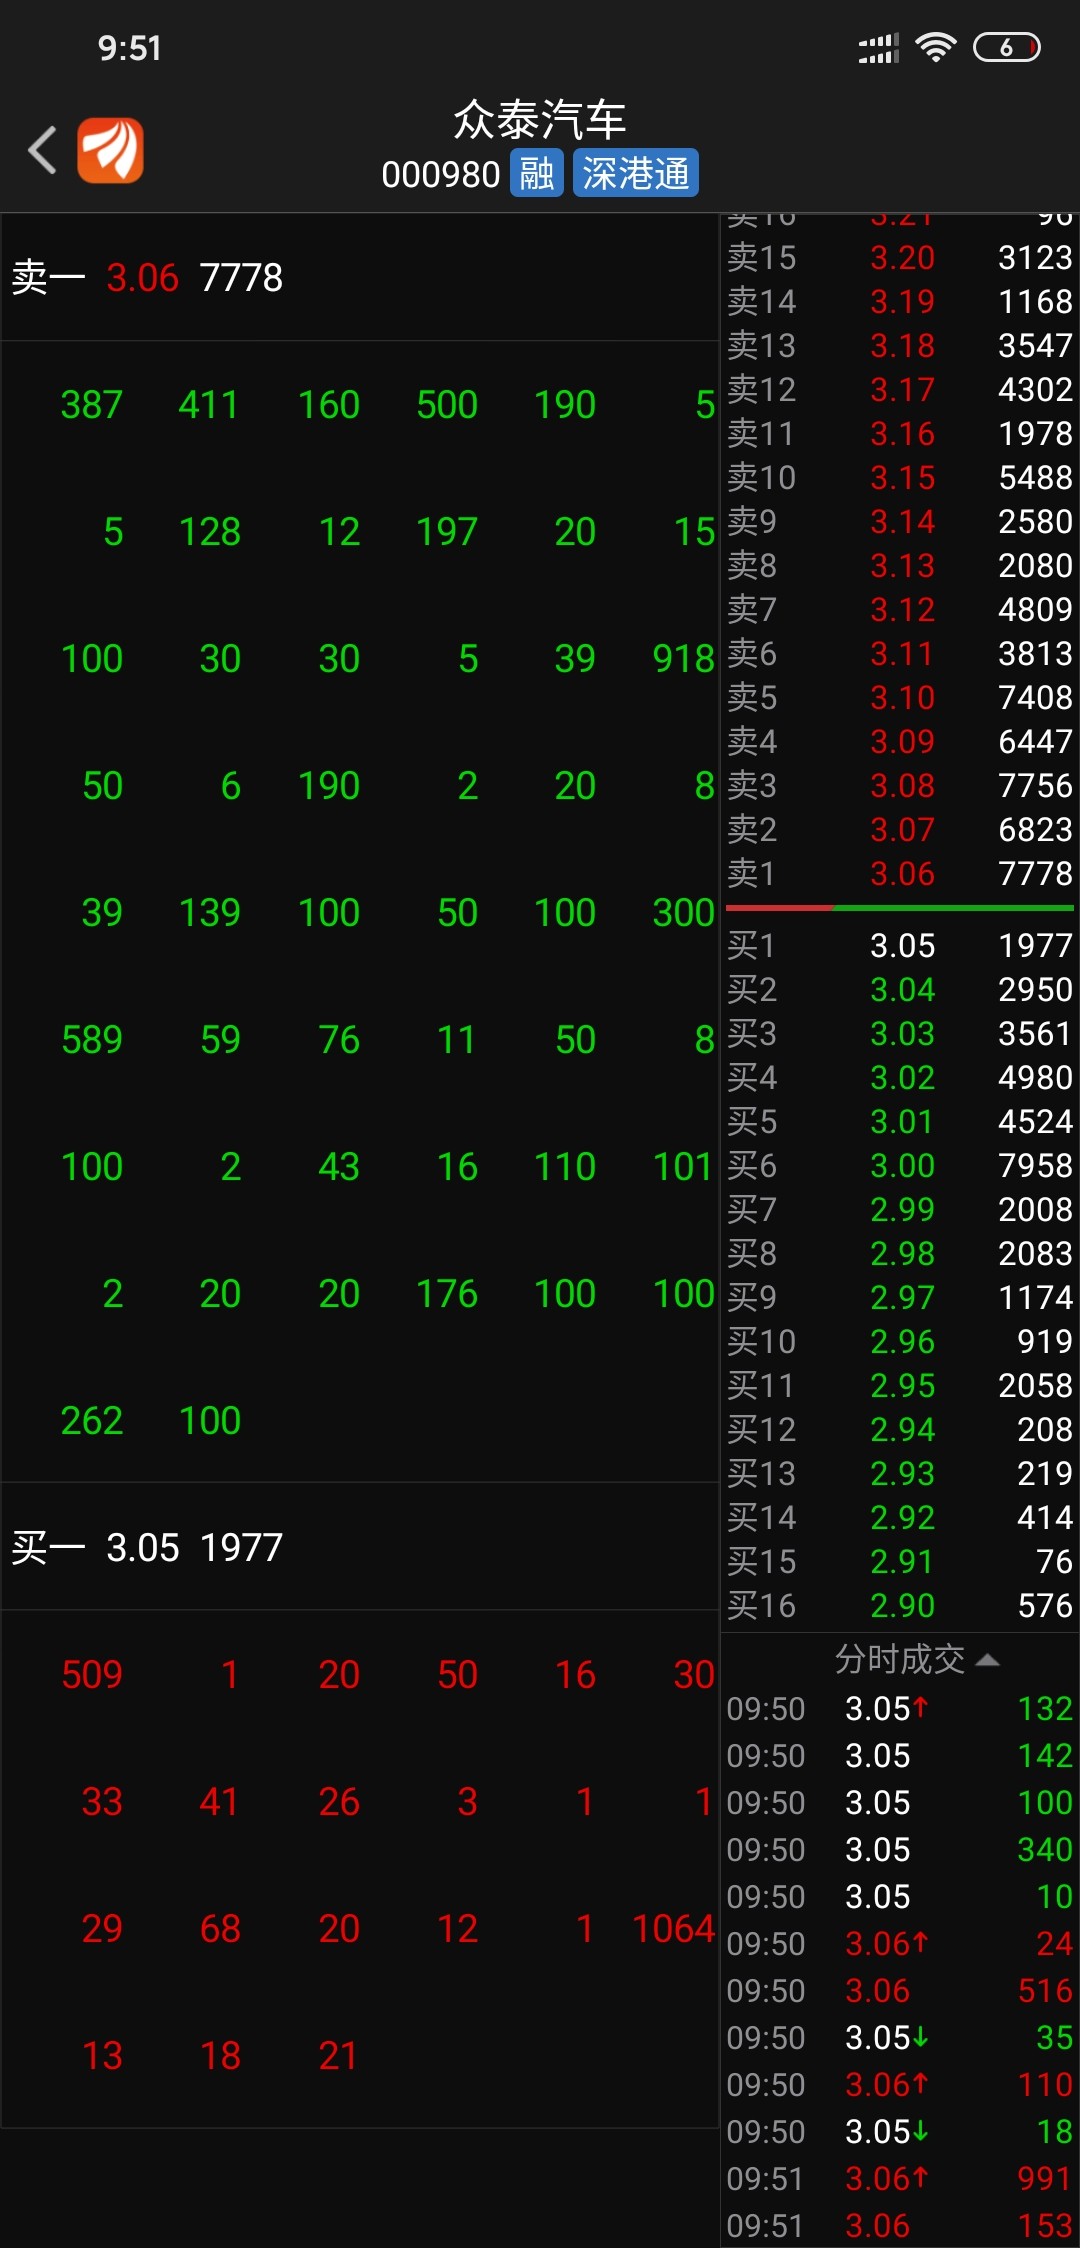Tap sell queue order 918
Image resolution: width=1080 pixels, height=2248 pixels.
pos(684,659)
